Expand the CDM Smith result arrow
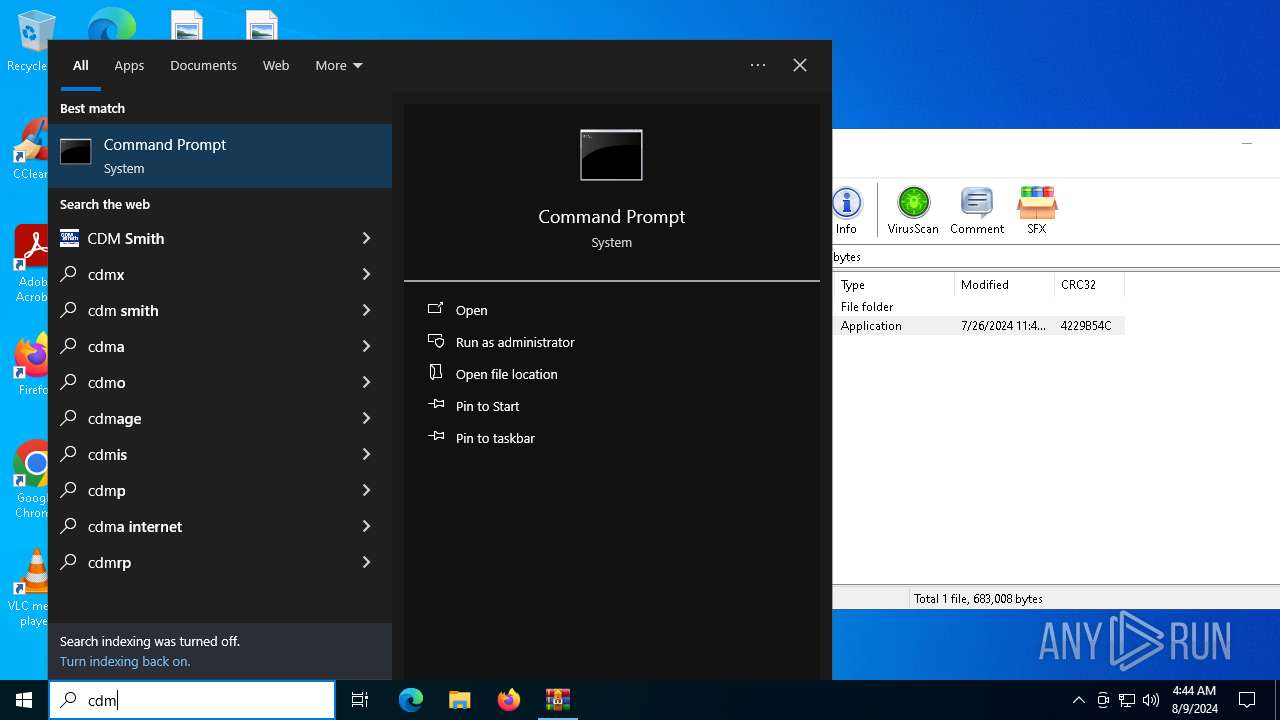The image size is (1280, 720). pyautogui.click(x=366, y=238)
